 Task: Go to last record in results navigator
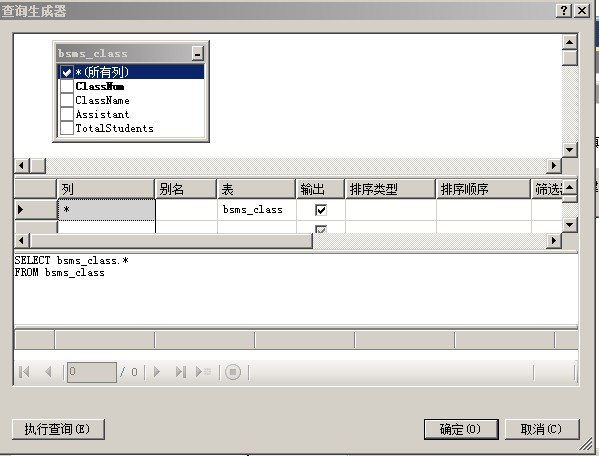pos(181,372)
